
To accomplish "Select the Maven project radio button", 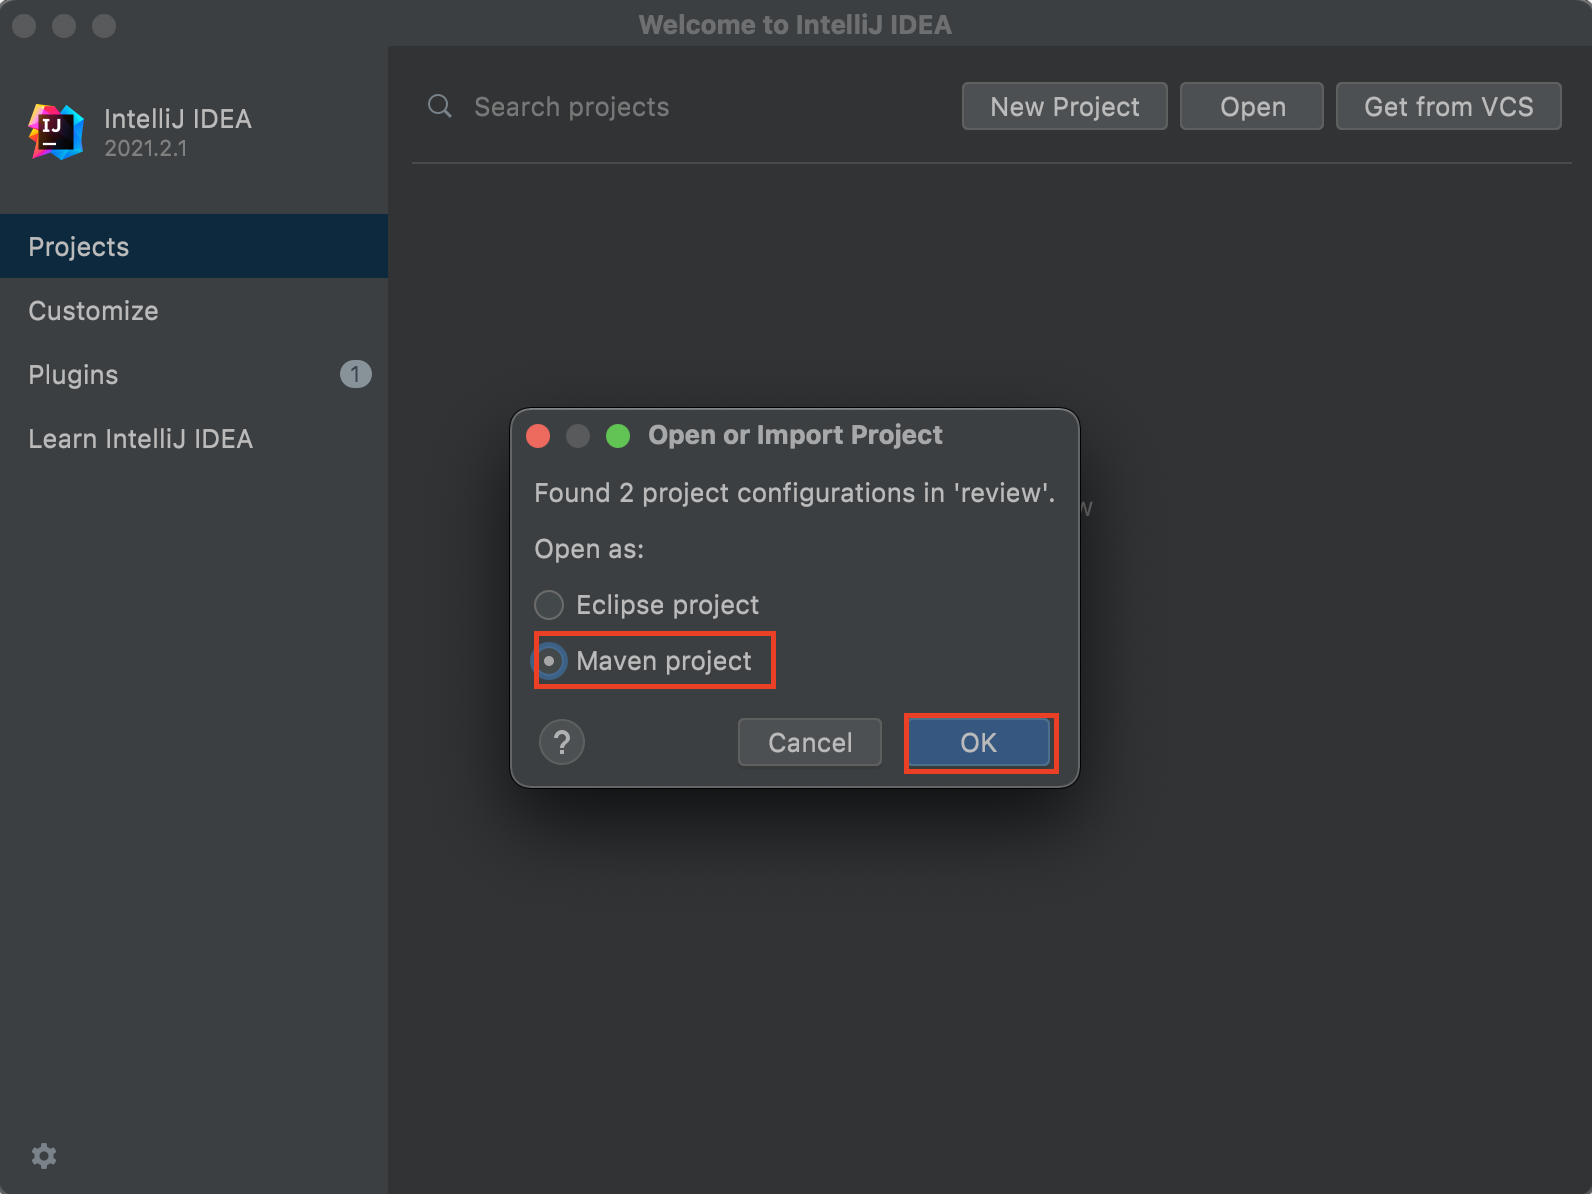I will click(x=549, y=661).
